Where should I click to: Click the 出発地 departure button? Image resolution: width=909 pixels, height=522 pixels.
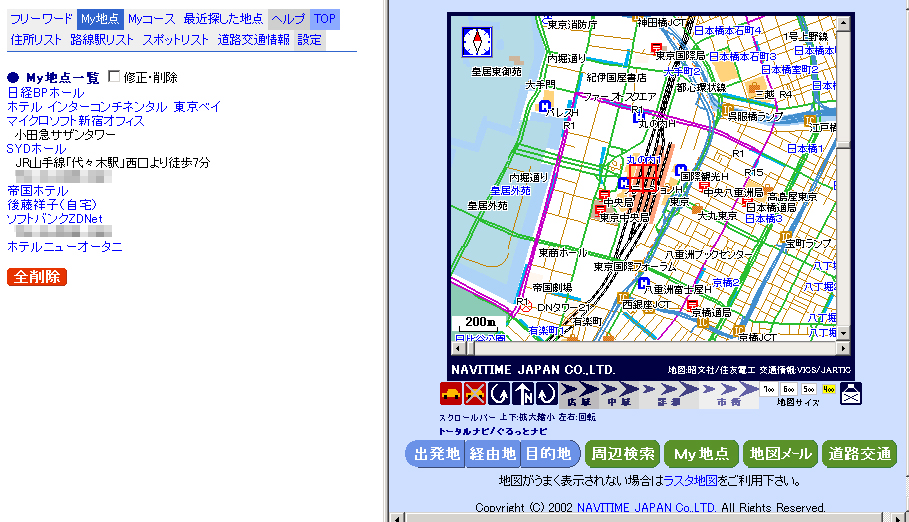click(437, 454)
